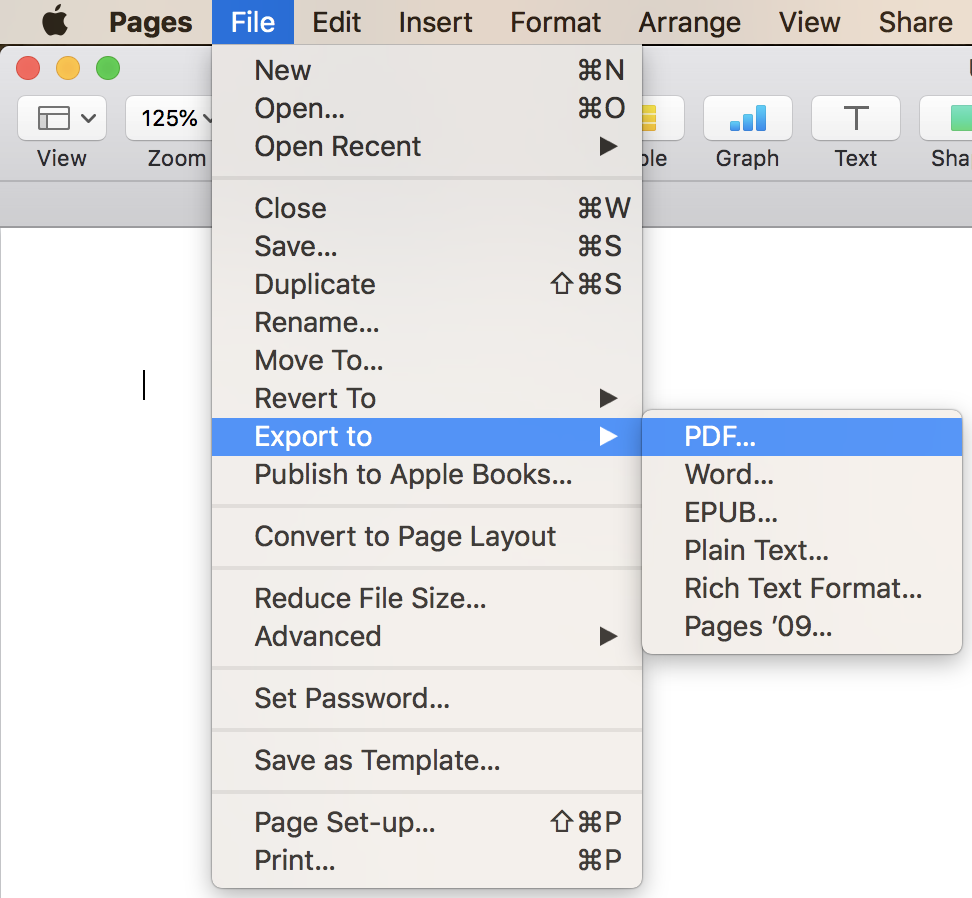
Task: Click the Shape toolbar icon
Action: [x=946, y=118]
